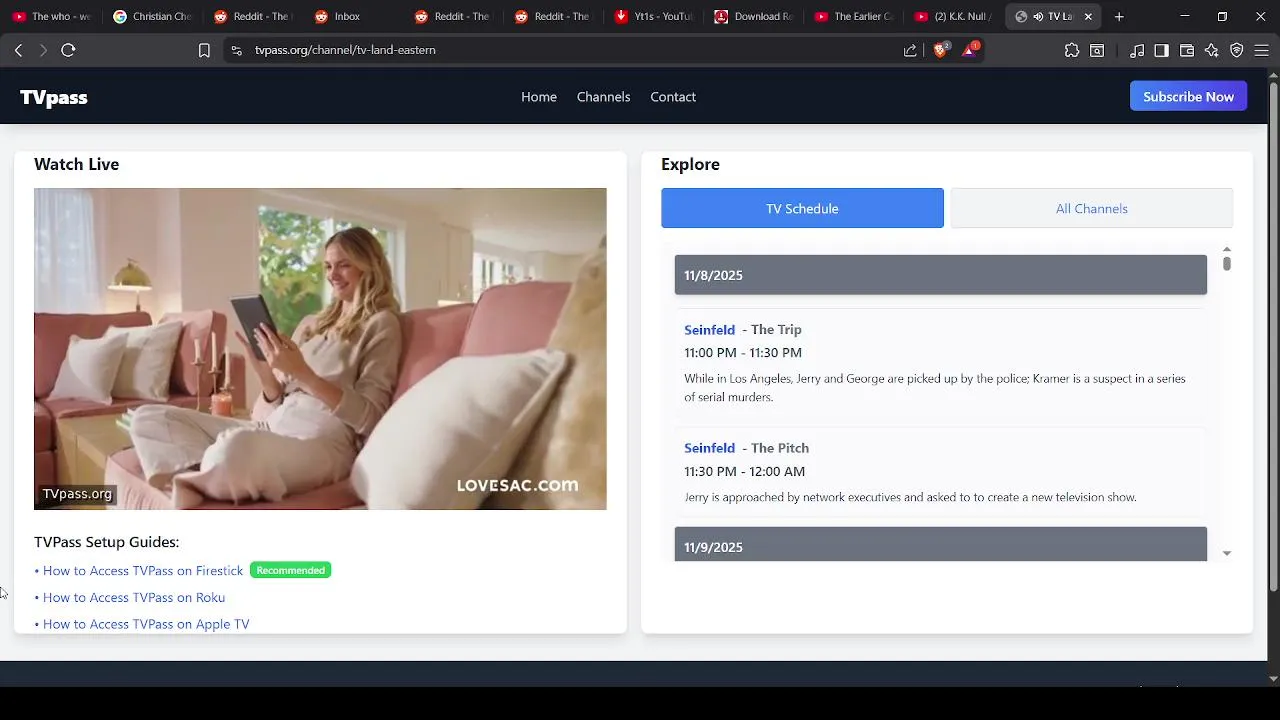
Task: Open the Brave VPN shield icon
Action: click(1237, 50)
